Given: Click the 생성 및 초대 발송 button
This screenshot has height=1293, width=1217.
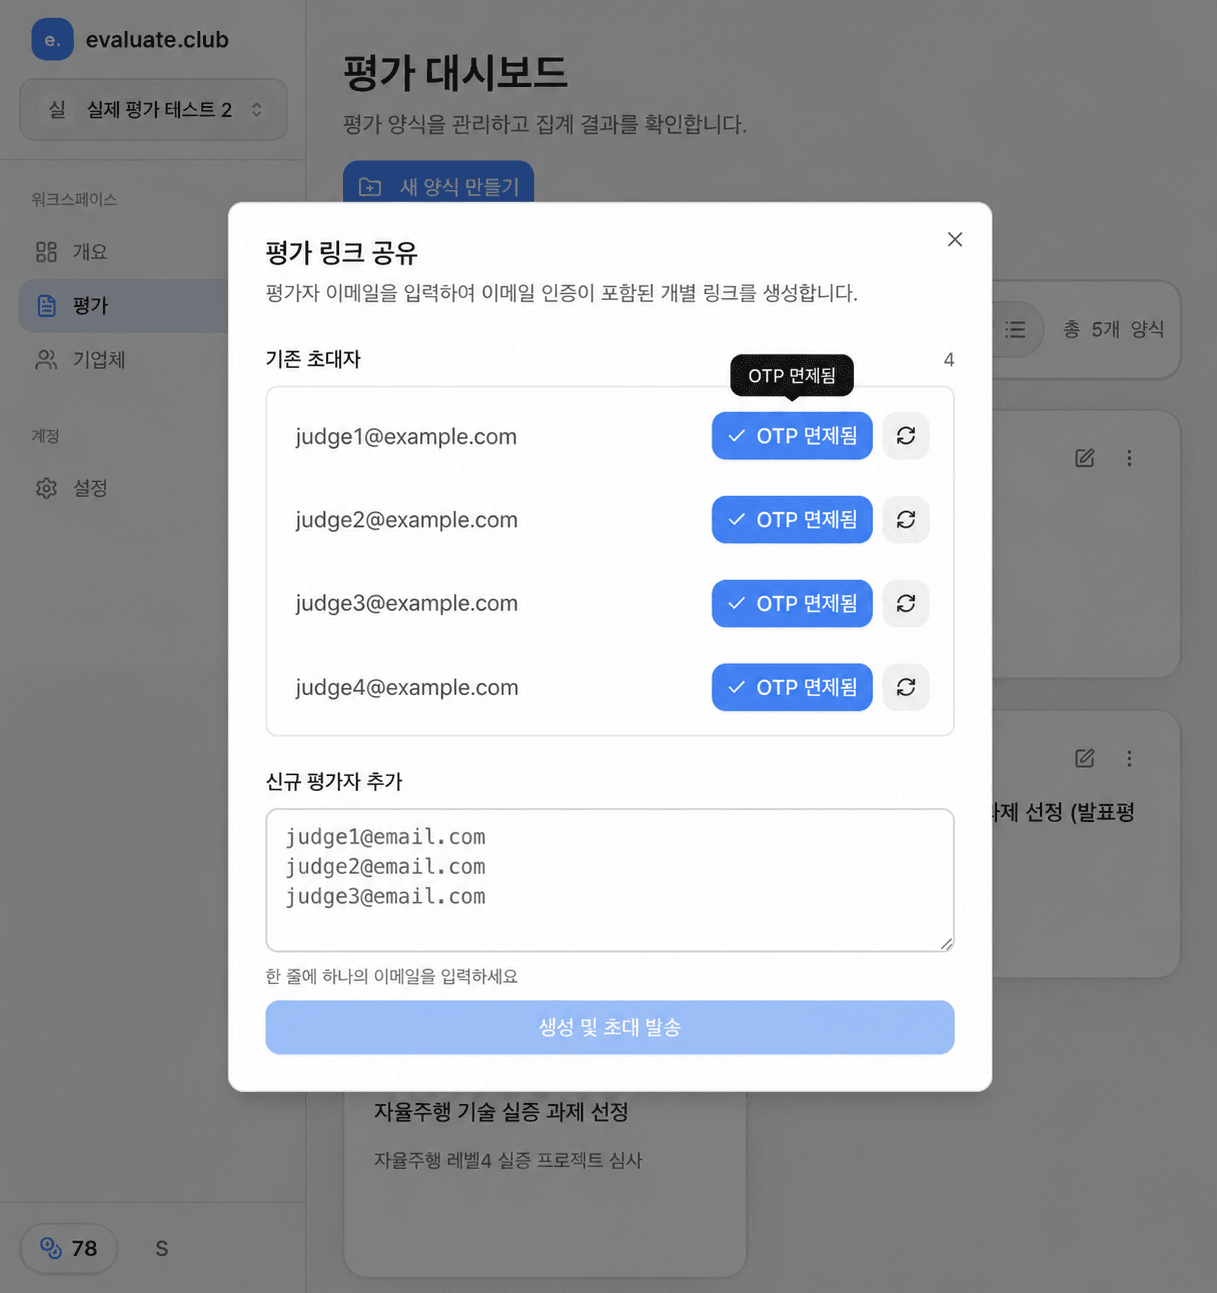Looking at the screenshot, I should 610,1027.
